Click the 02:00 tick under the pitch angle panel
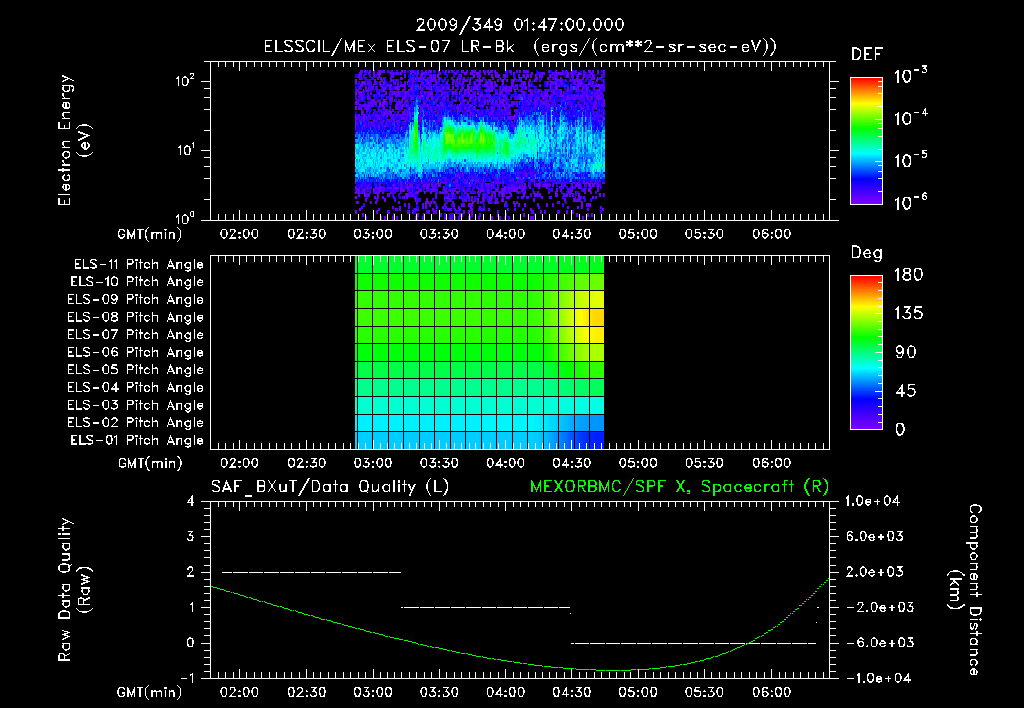This screenshot has height=708, width=1024. (x=240, y=463)
